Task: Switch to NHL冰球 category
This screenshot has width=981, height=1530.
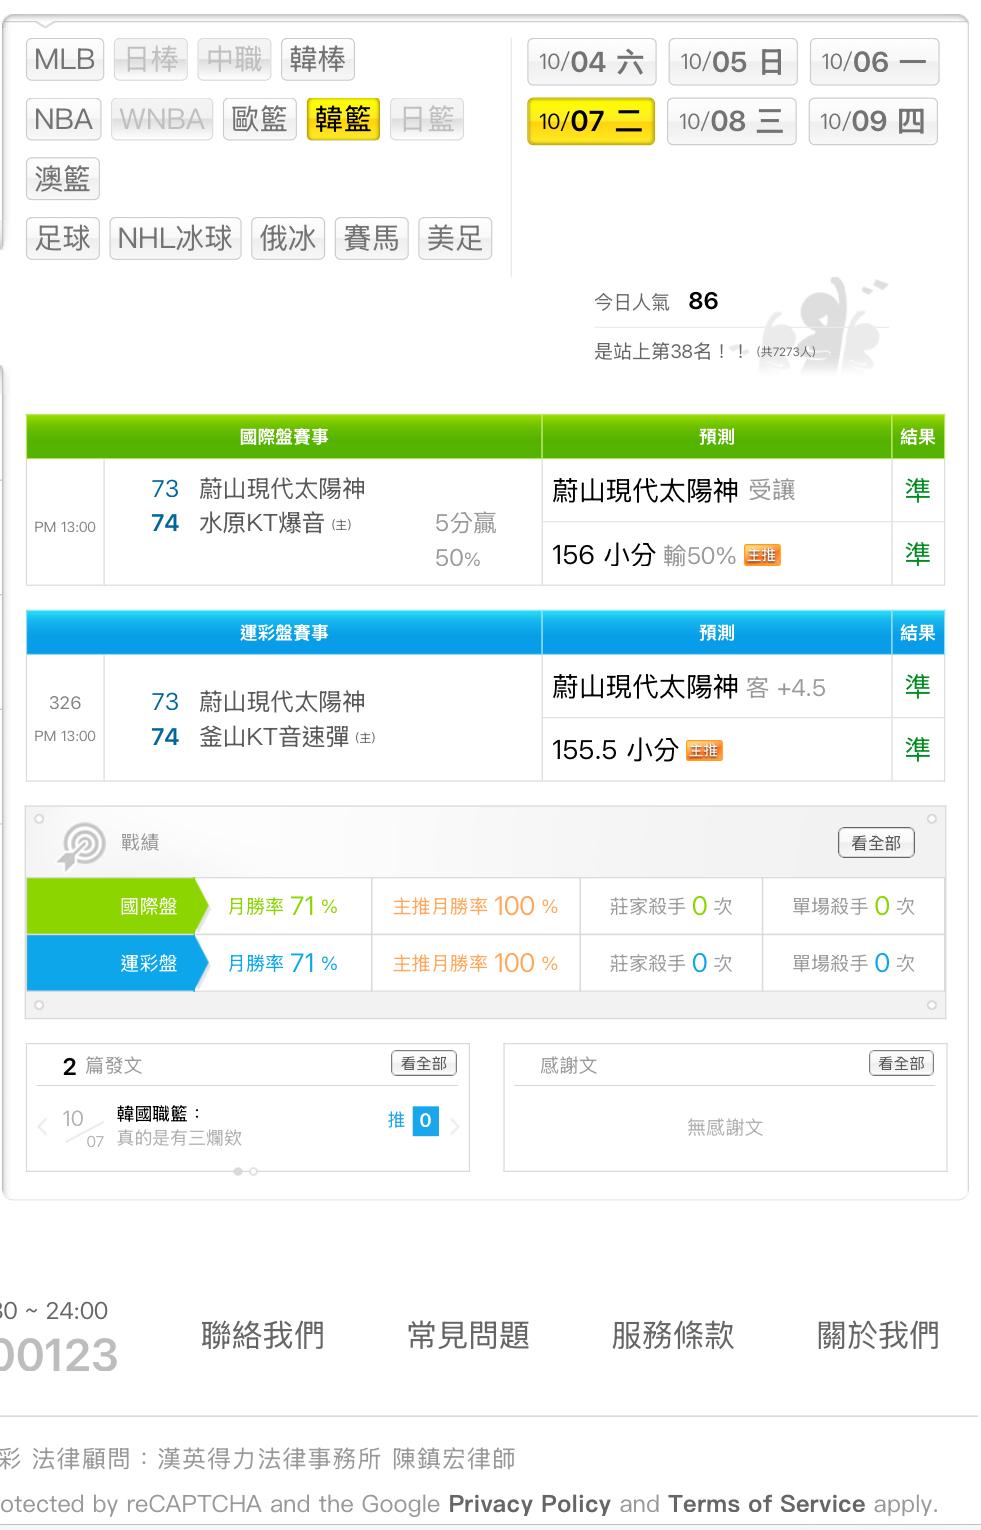Action: tap(175, 238)
